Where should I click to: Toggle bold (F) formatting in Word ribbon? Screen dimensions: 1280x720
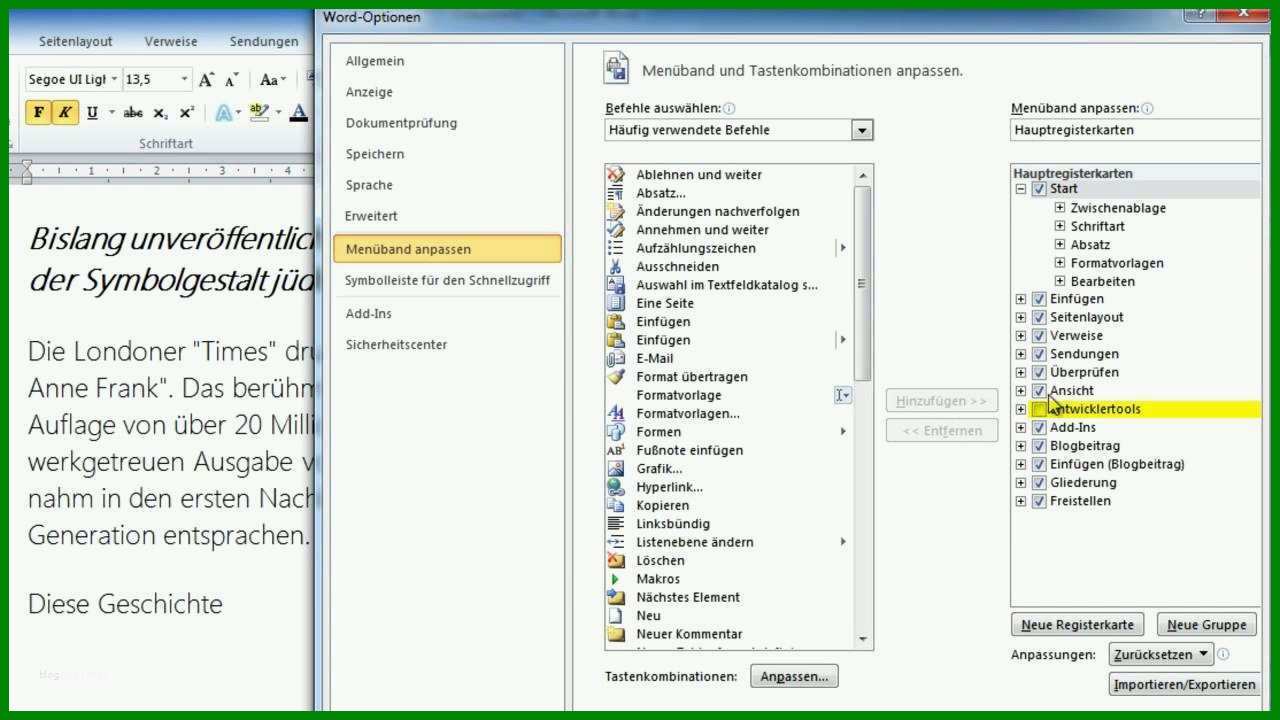coord(38,112)
